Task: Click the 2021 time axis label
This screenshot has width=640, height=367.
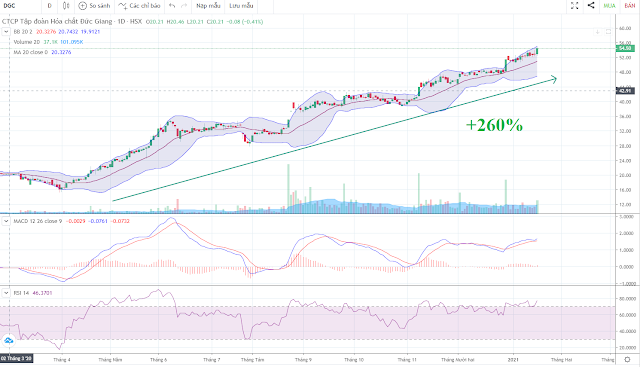Action: tap(513, 360)
